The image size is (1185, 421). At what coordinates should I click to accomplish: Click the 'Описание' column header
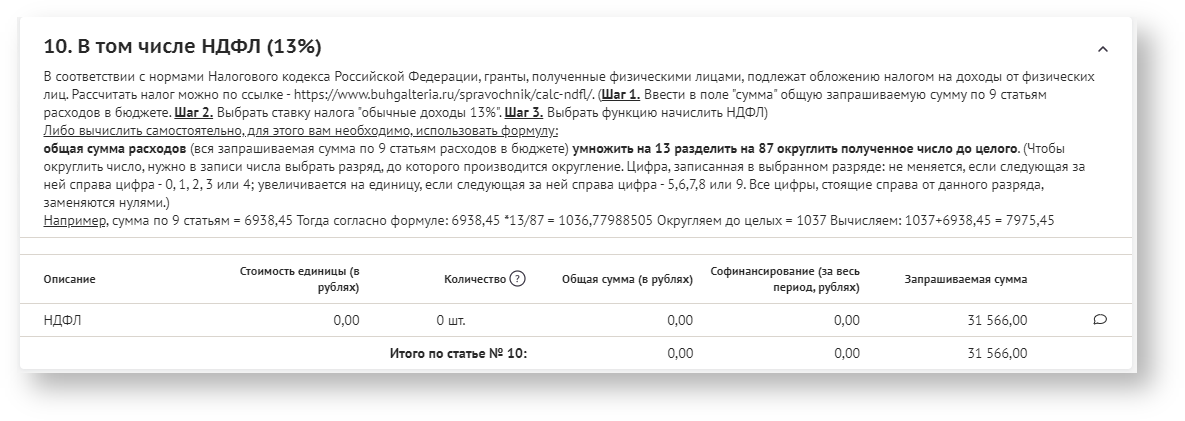(69, 279)
